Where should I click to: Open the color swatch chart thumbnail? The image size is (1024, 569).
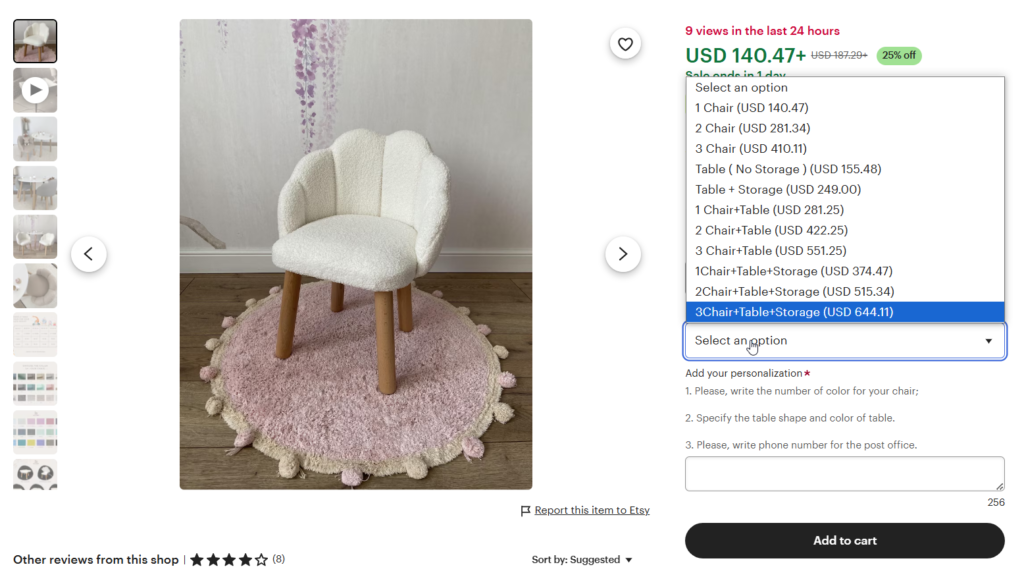point(35,384)
